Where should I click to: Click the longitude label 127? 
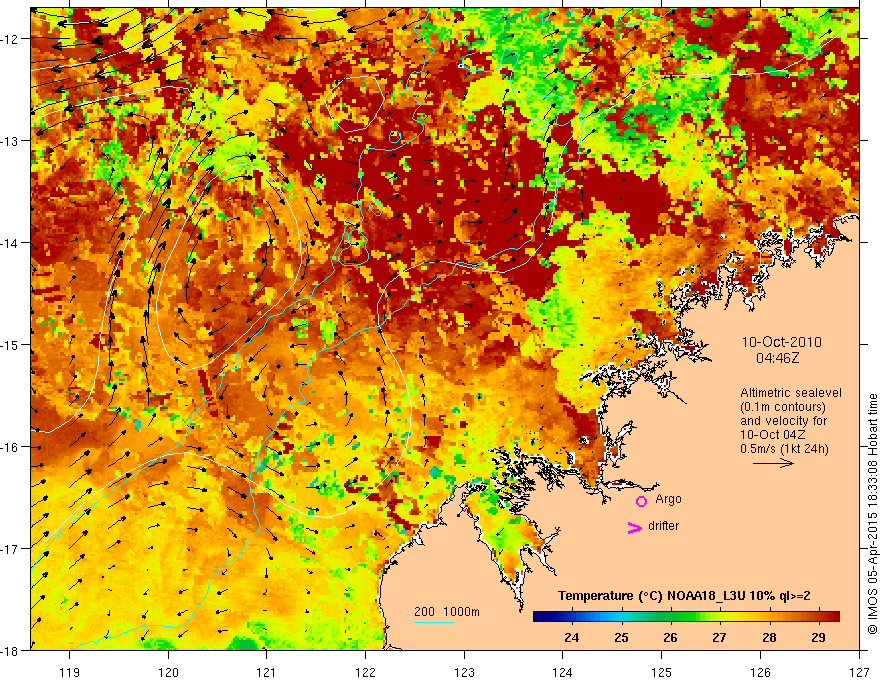[859, 673]
